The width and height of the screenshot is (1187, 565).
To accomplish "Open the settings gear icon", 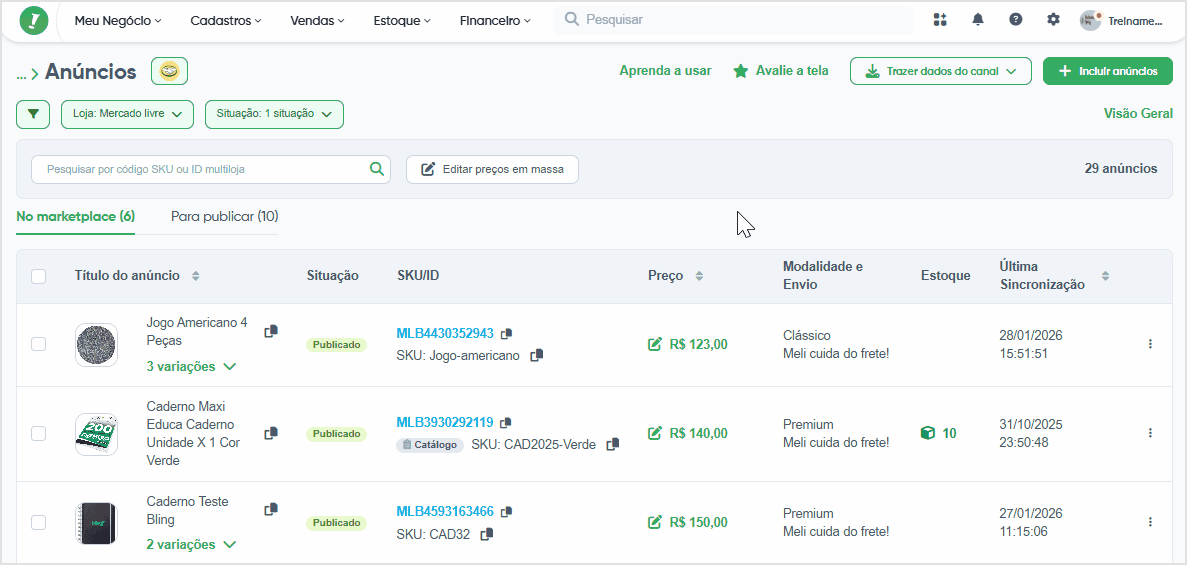I will tap(1053, 20).
